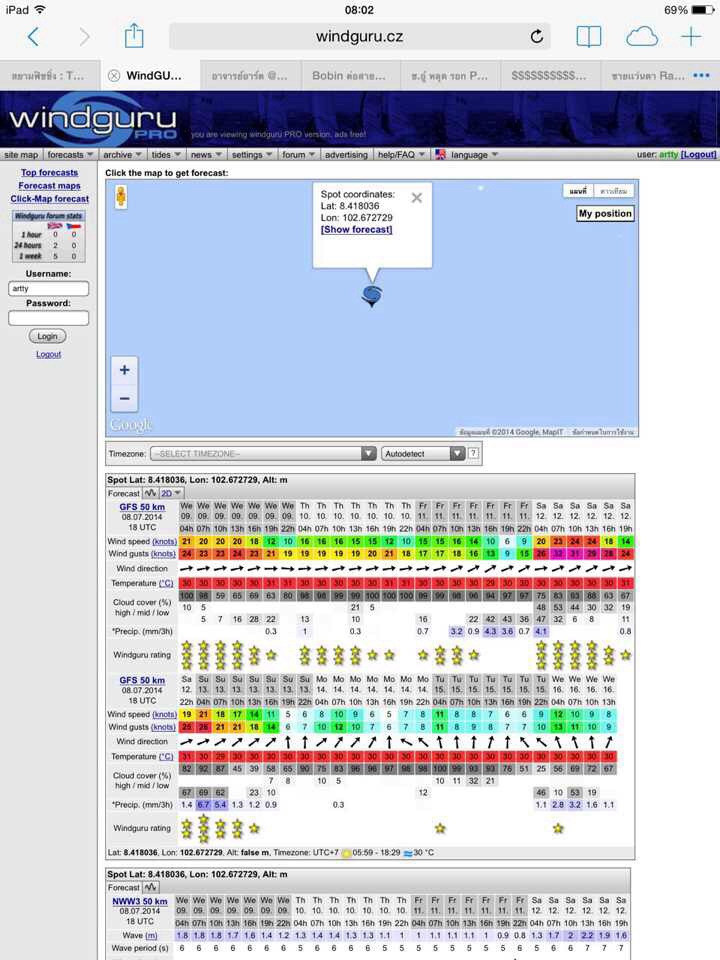Open the SELECT TIMEZONE dropdown
The image size is (720, 960).
263,454
